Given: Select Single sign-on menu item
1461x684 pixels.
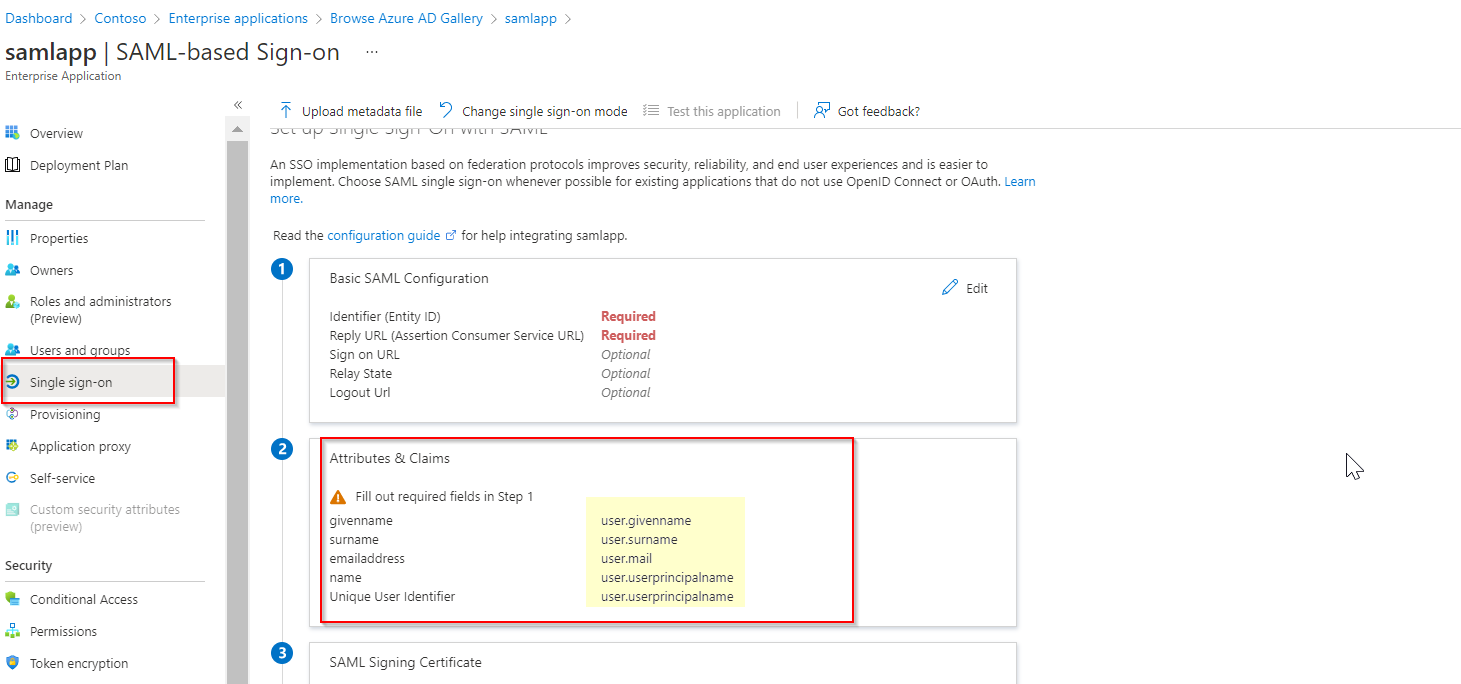Looking at the screenshot, I should pos(71,382).
